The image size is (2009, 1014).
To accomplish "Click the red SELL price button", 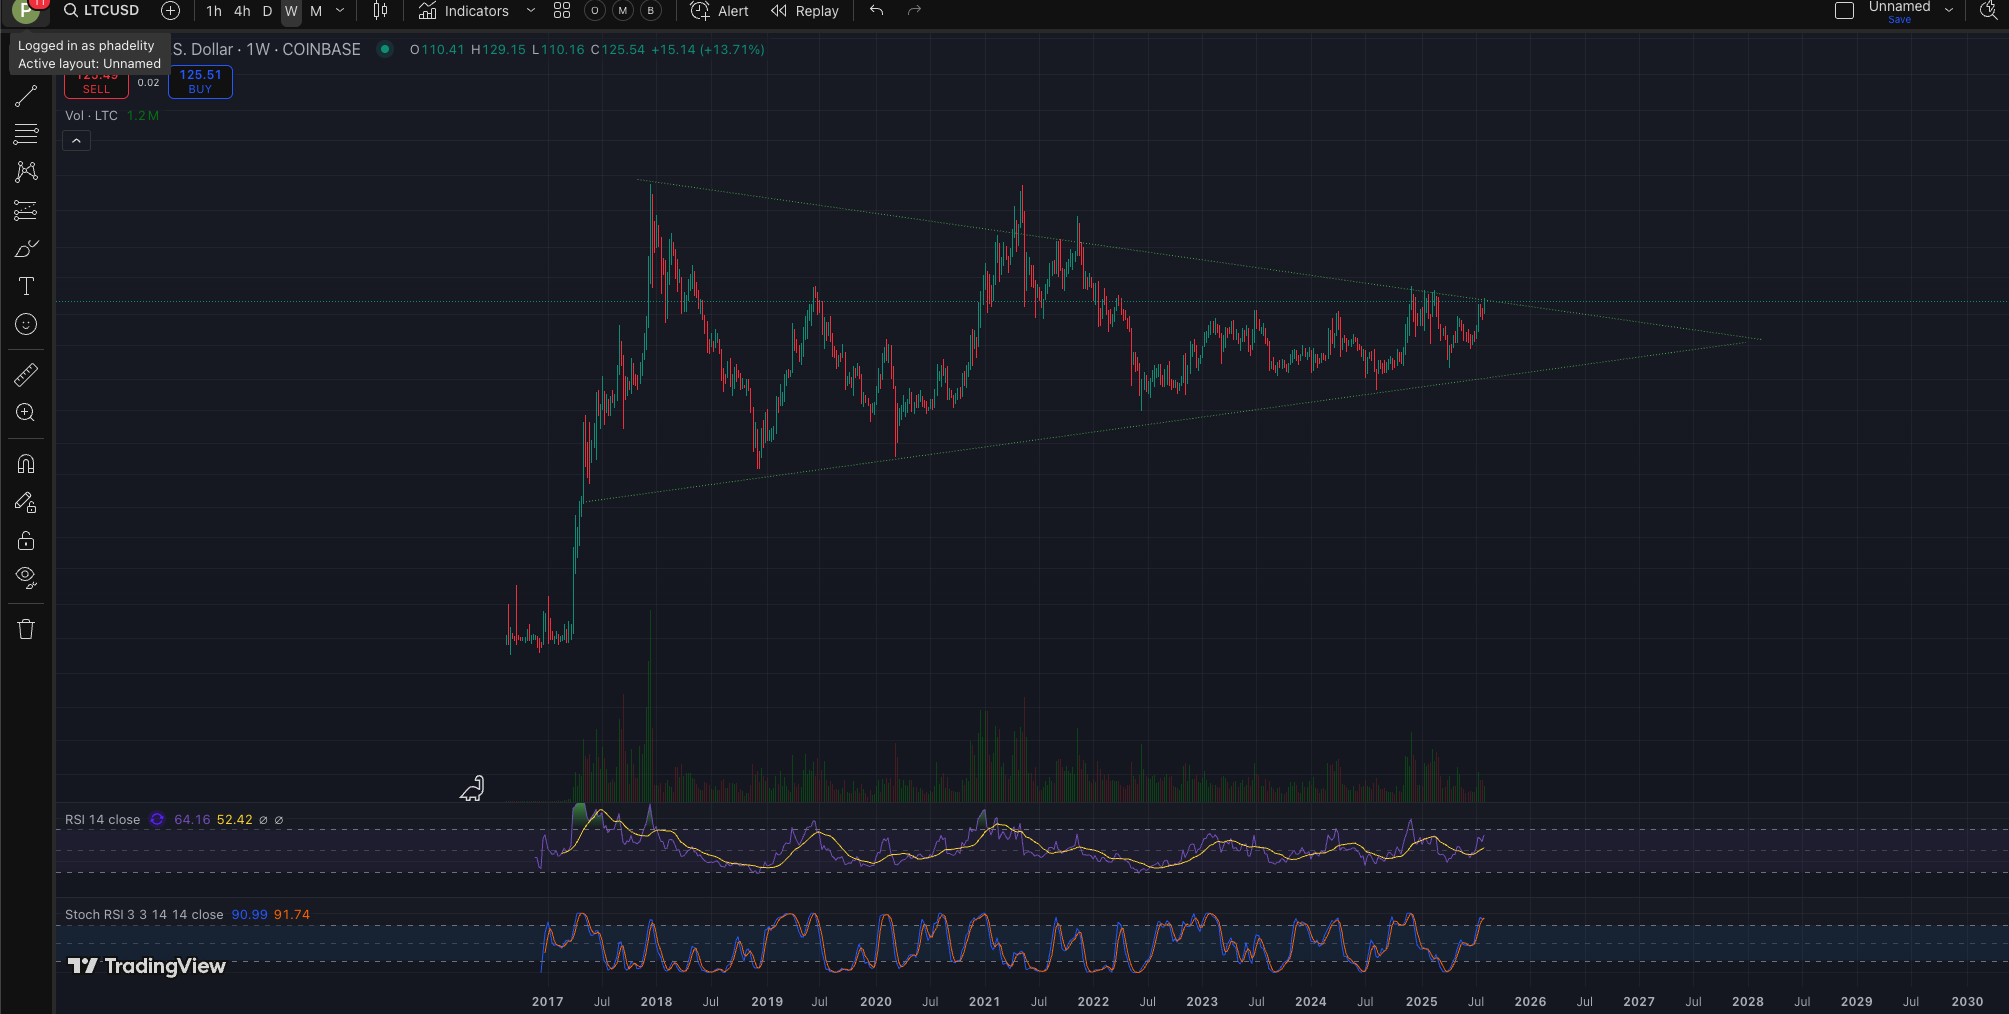I will [97, 83].
